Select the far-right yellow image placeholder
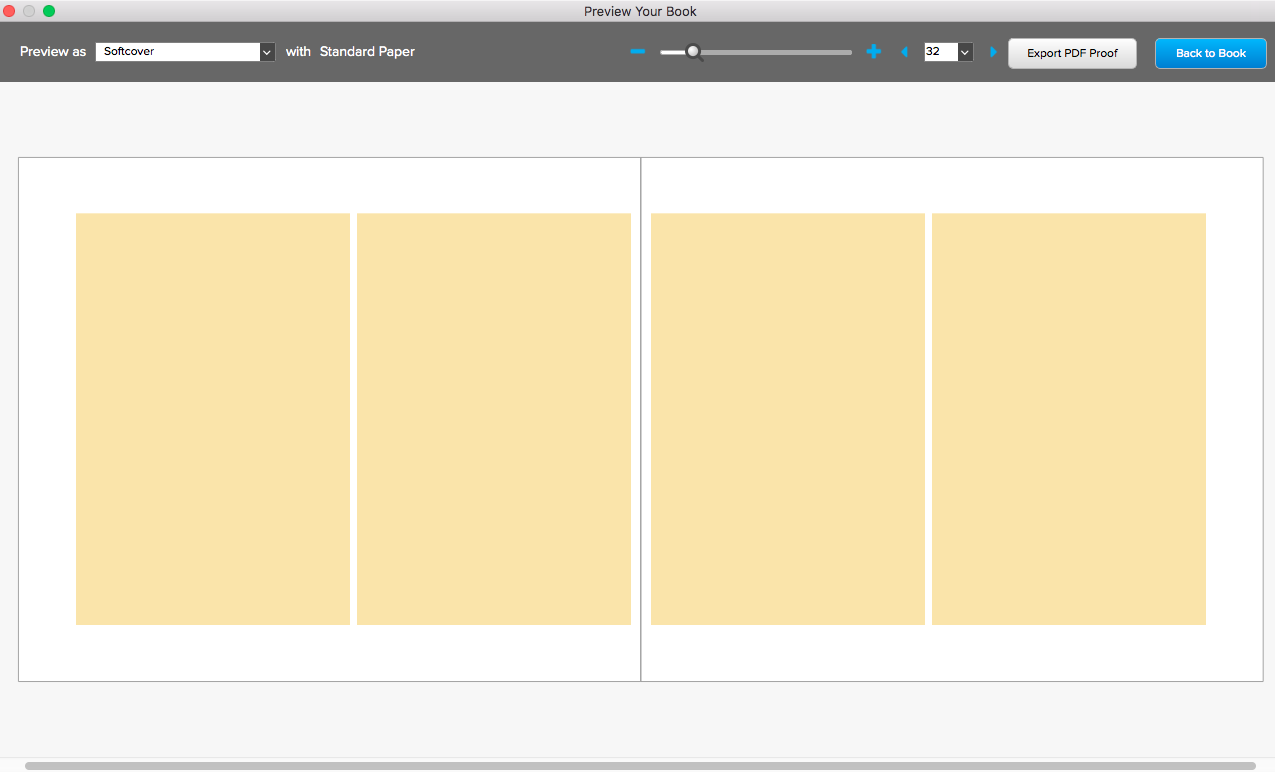This screenshot has height=772, width=1275. click(1069, 419)
